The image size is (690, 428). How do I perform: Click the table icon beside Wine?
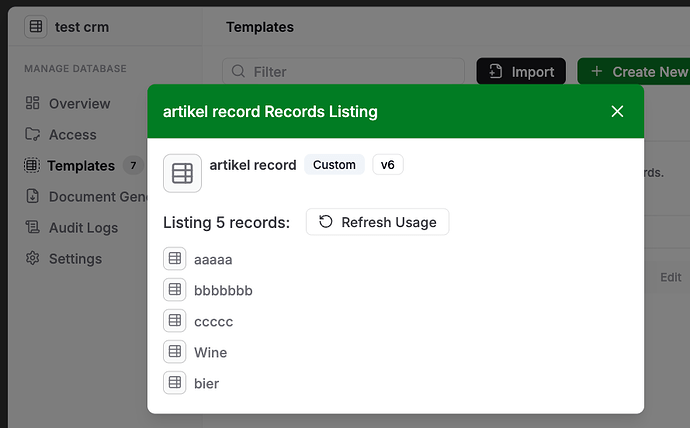pyautogui.click(x=175, y=352)
